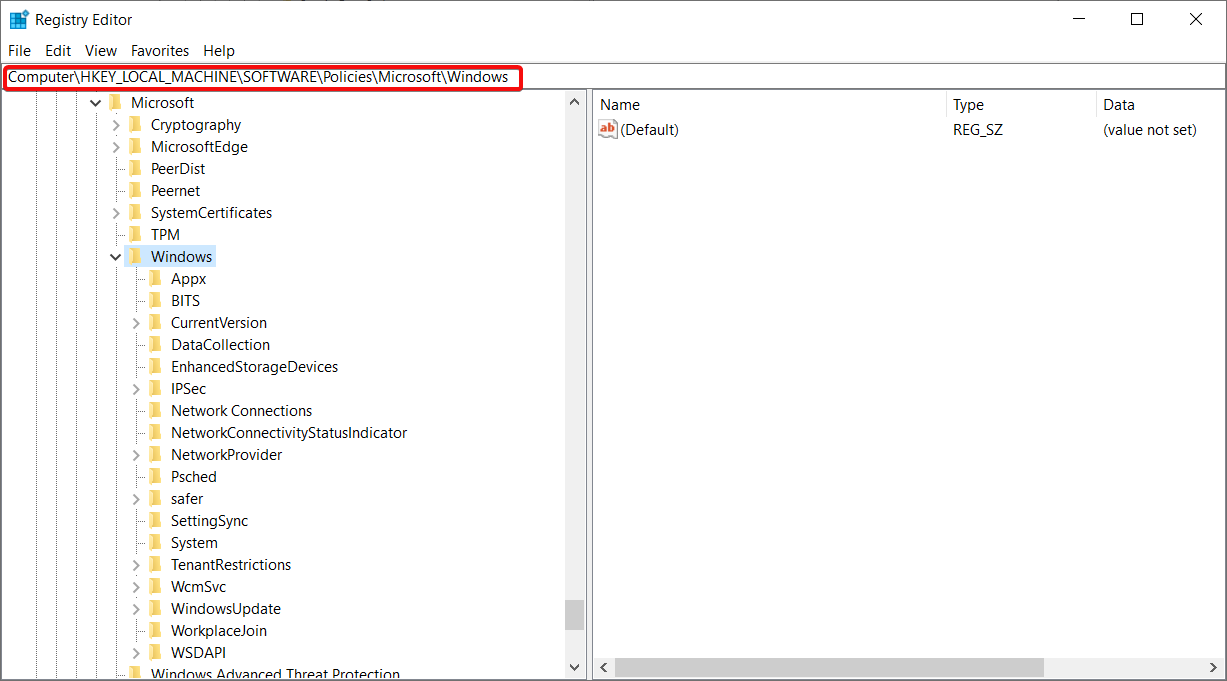The height and width of the screenshot is (681, 1227).
Task: Expand the SystemCertificates key
Action: (x=116, y=213)
